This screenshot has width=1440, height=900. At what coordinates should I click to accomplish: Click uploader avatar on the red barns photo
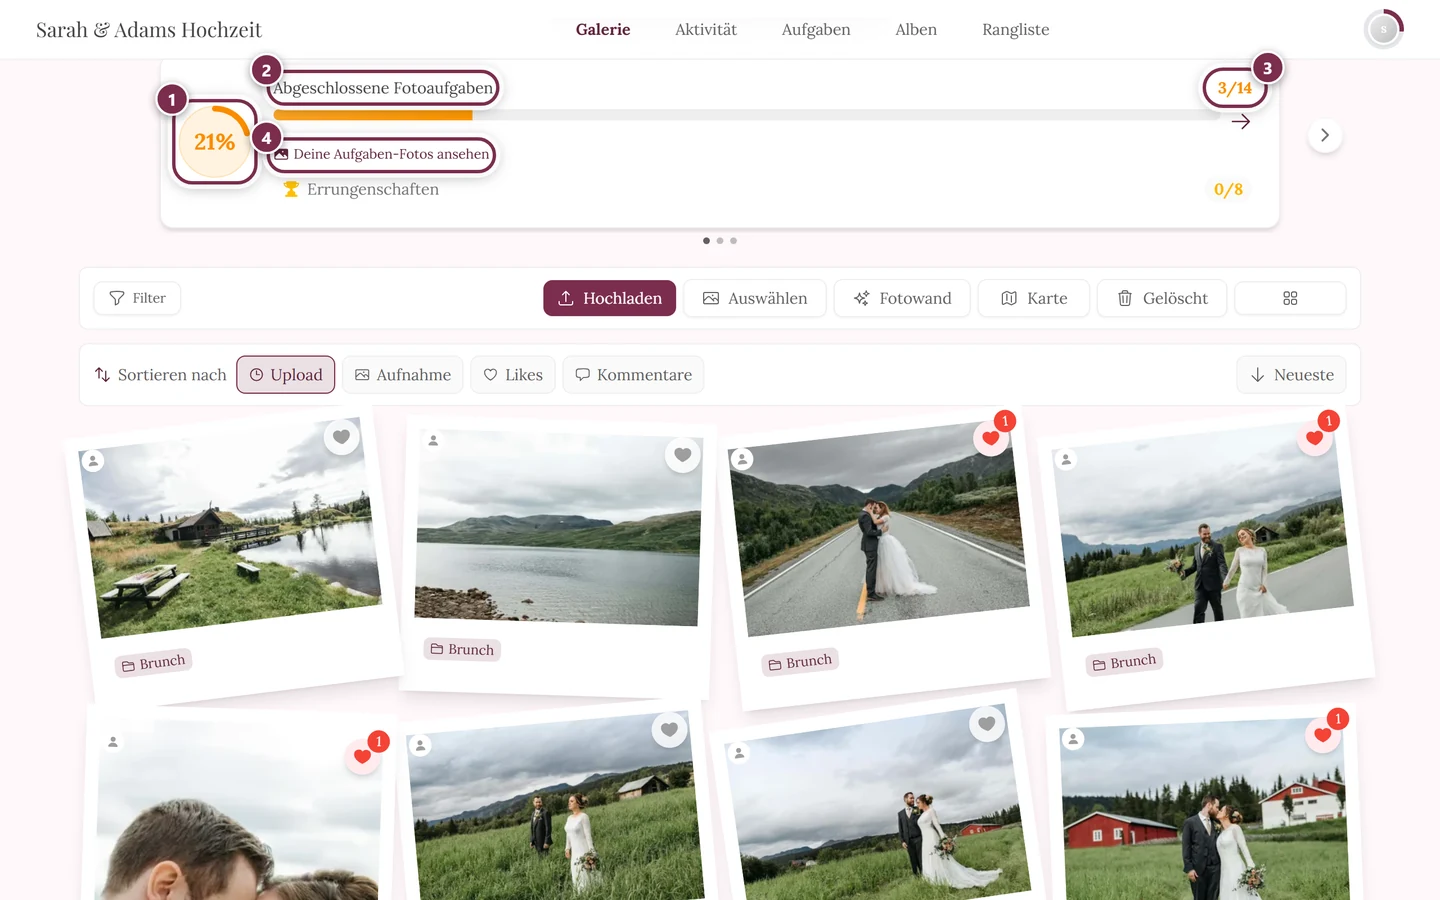(x=1073, y=739)
